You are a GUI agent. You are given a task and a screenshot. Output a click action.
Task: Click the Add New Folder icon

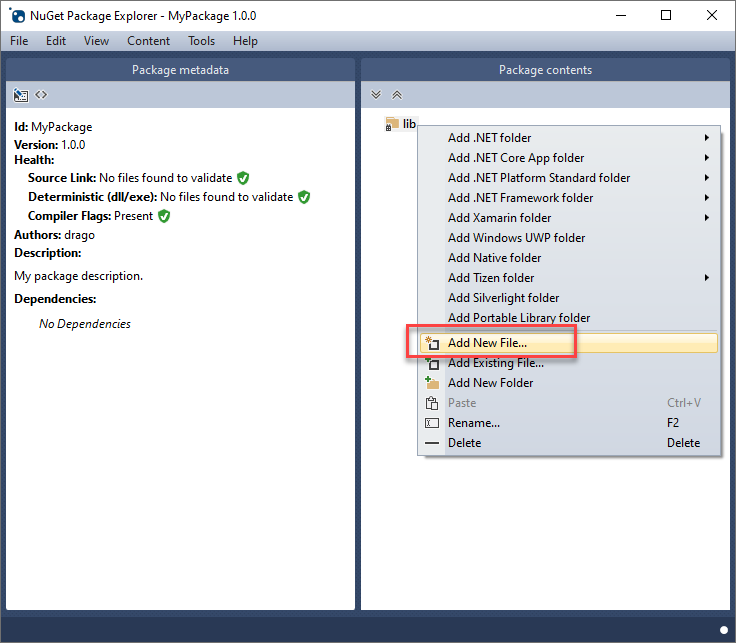coord(432,383)
